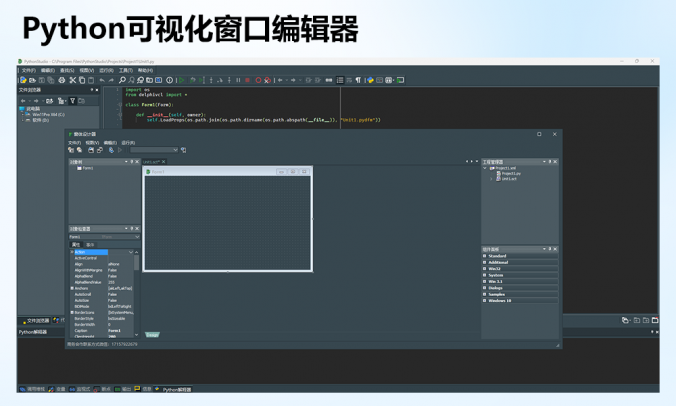Click the Form1 design surface grid
The width and height of the screenshot is (676, 406).
tap(228, 223)
